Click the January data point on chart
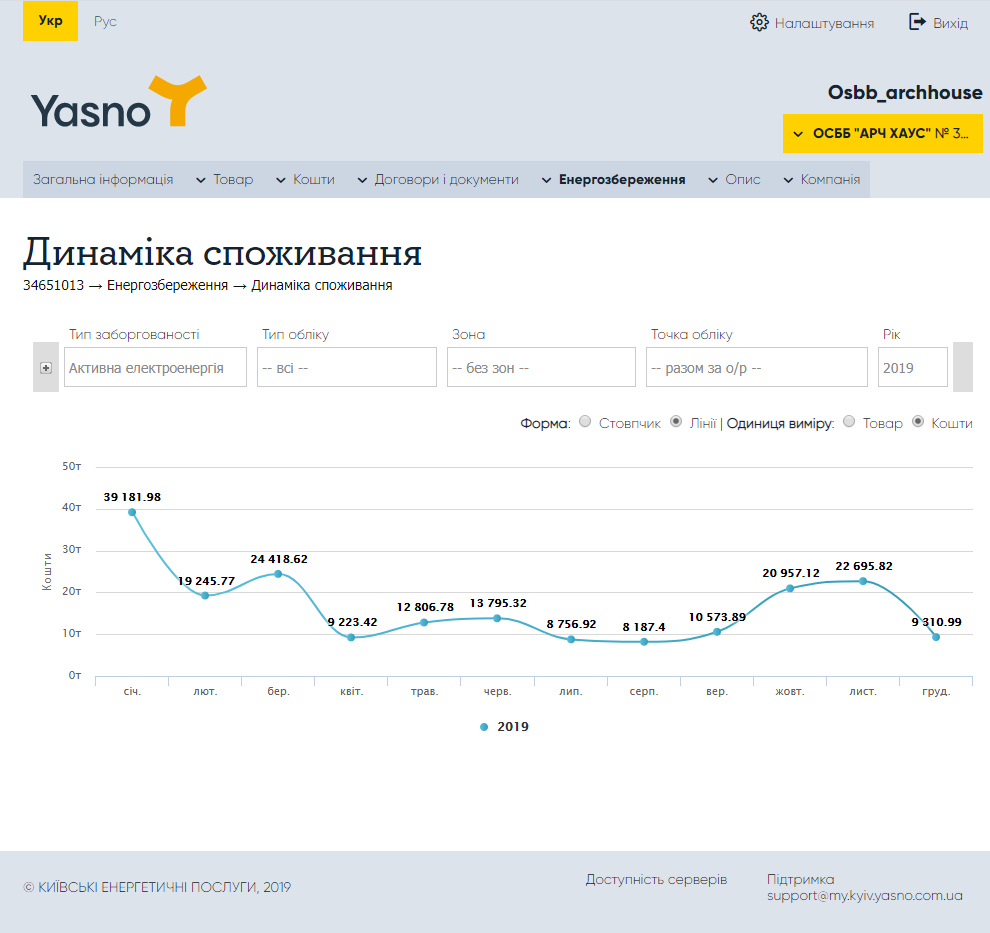This screenshot has width=990, height=933. point(132,512)
